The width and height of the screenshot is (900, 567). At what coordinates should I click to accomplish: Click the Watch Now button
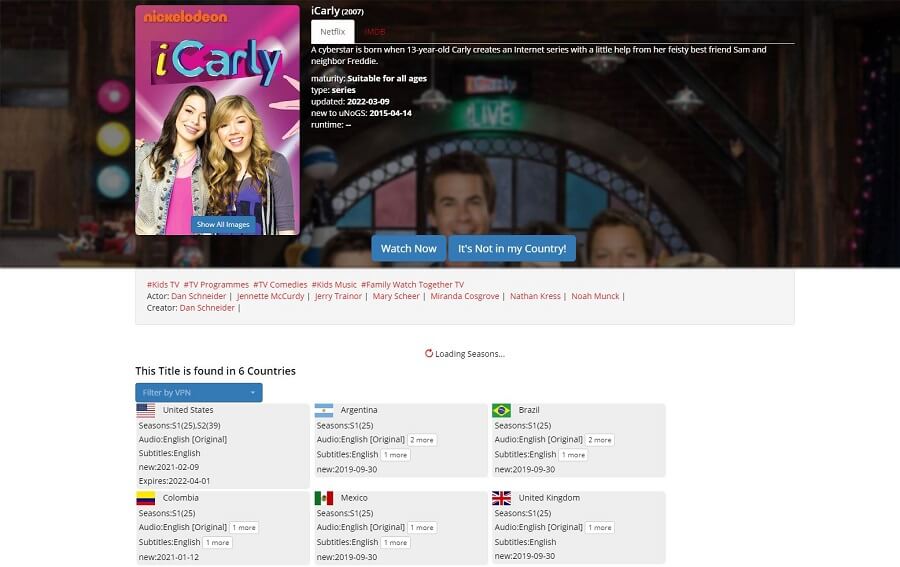pos(409,248)
